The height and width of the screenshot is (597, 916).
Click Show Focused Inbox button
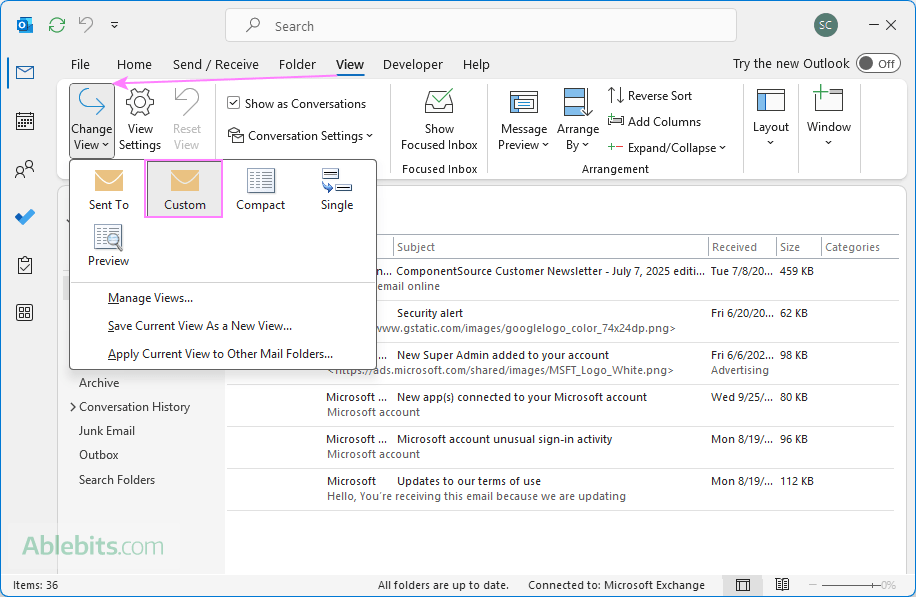(x=439, y=120)
